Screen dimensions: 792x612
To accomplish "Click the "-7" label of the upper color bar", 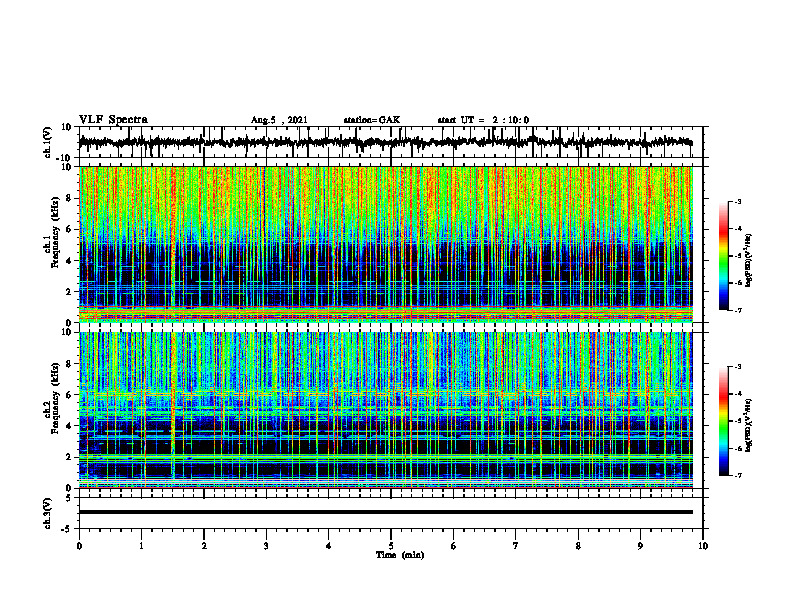I will pos(738,310).
